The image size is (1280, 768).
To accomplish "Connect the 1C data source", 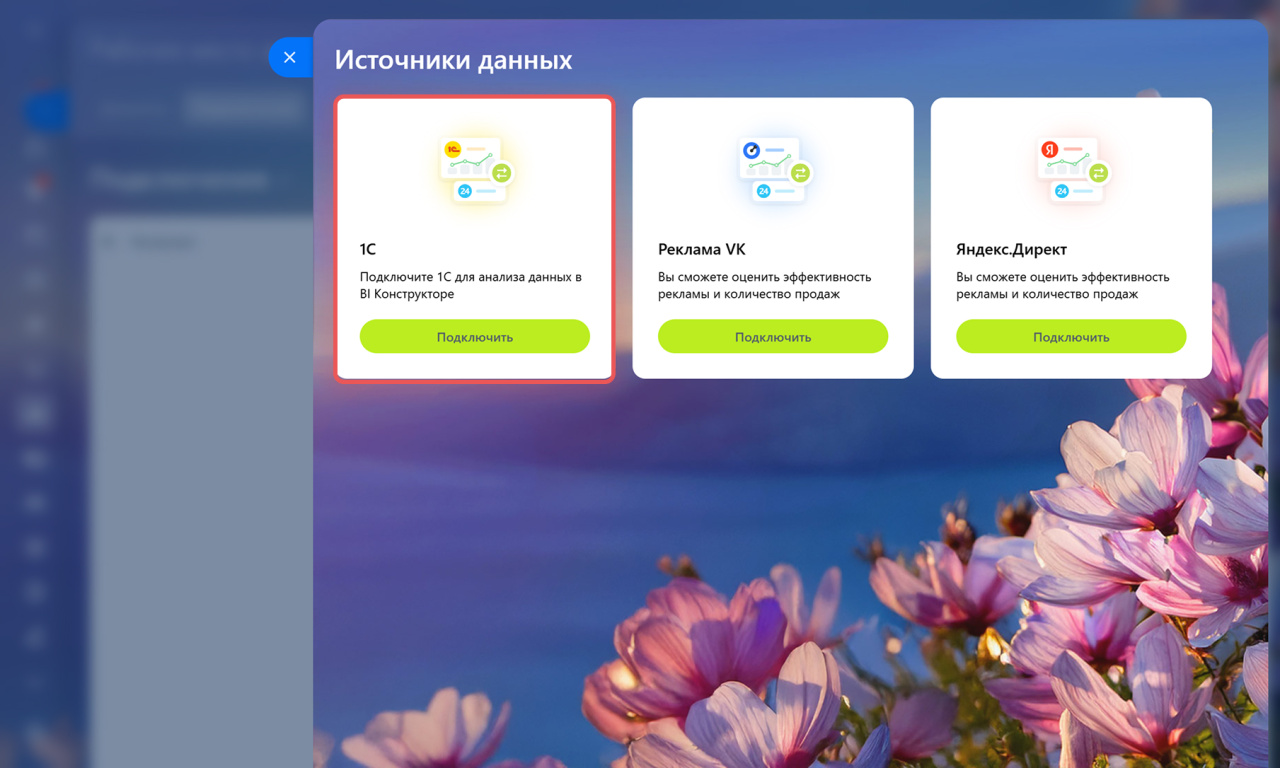I will 475,337.
